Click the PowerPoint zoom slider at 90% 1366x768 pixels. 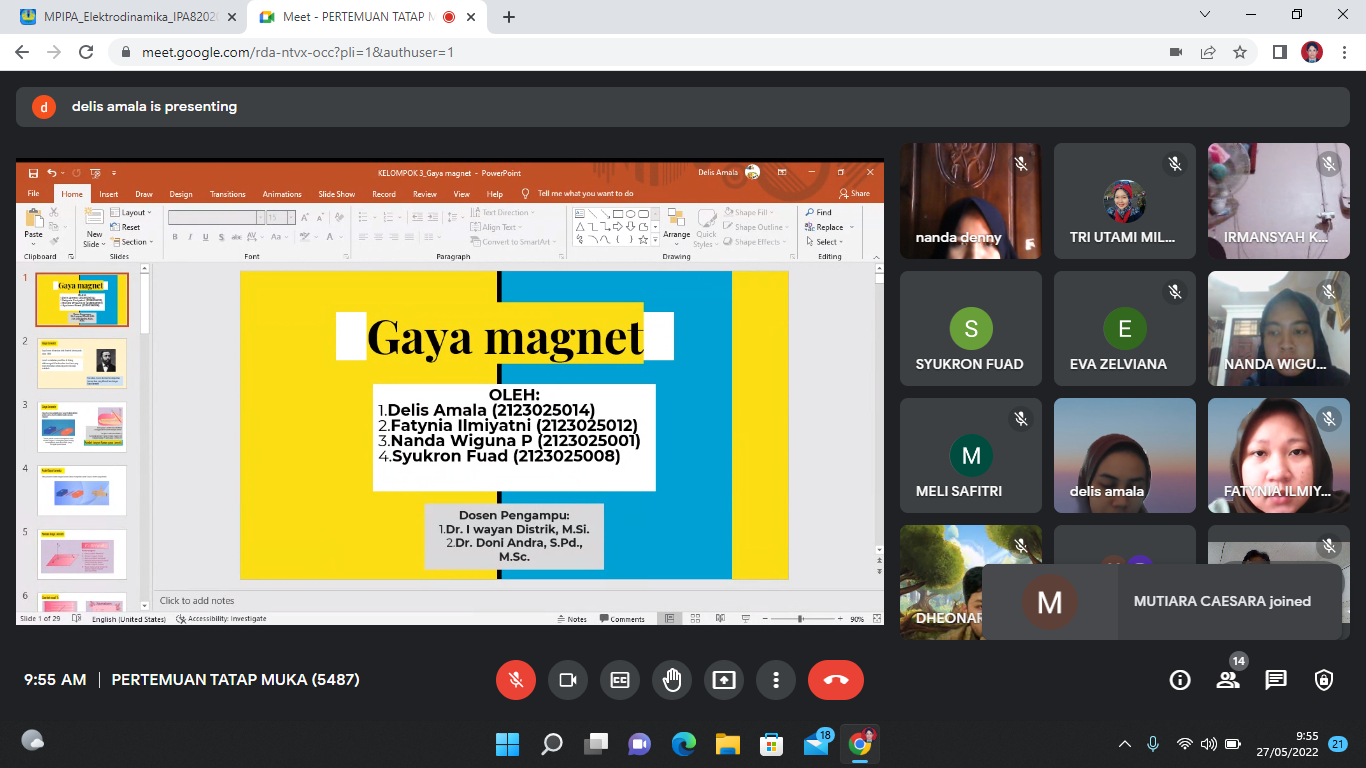(x=800, y=619)
